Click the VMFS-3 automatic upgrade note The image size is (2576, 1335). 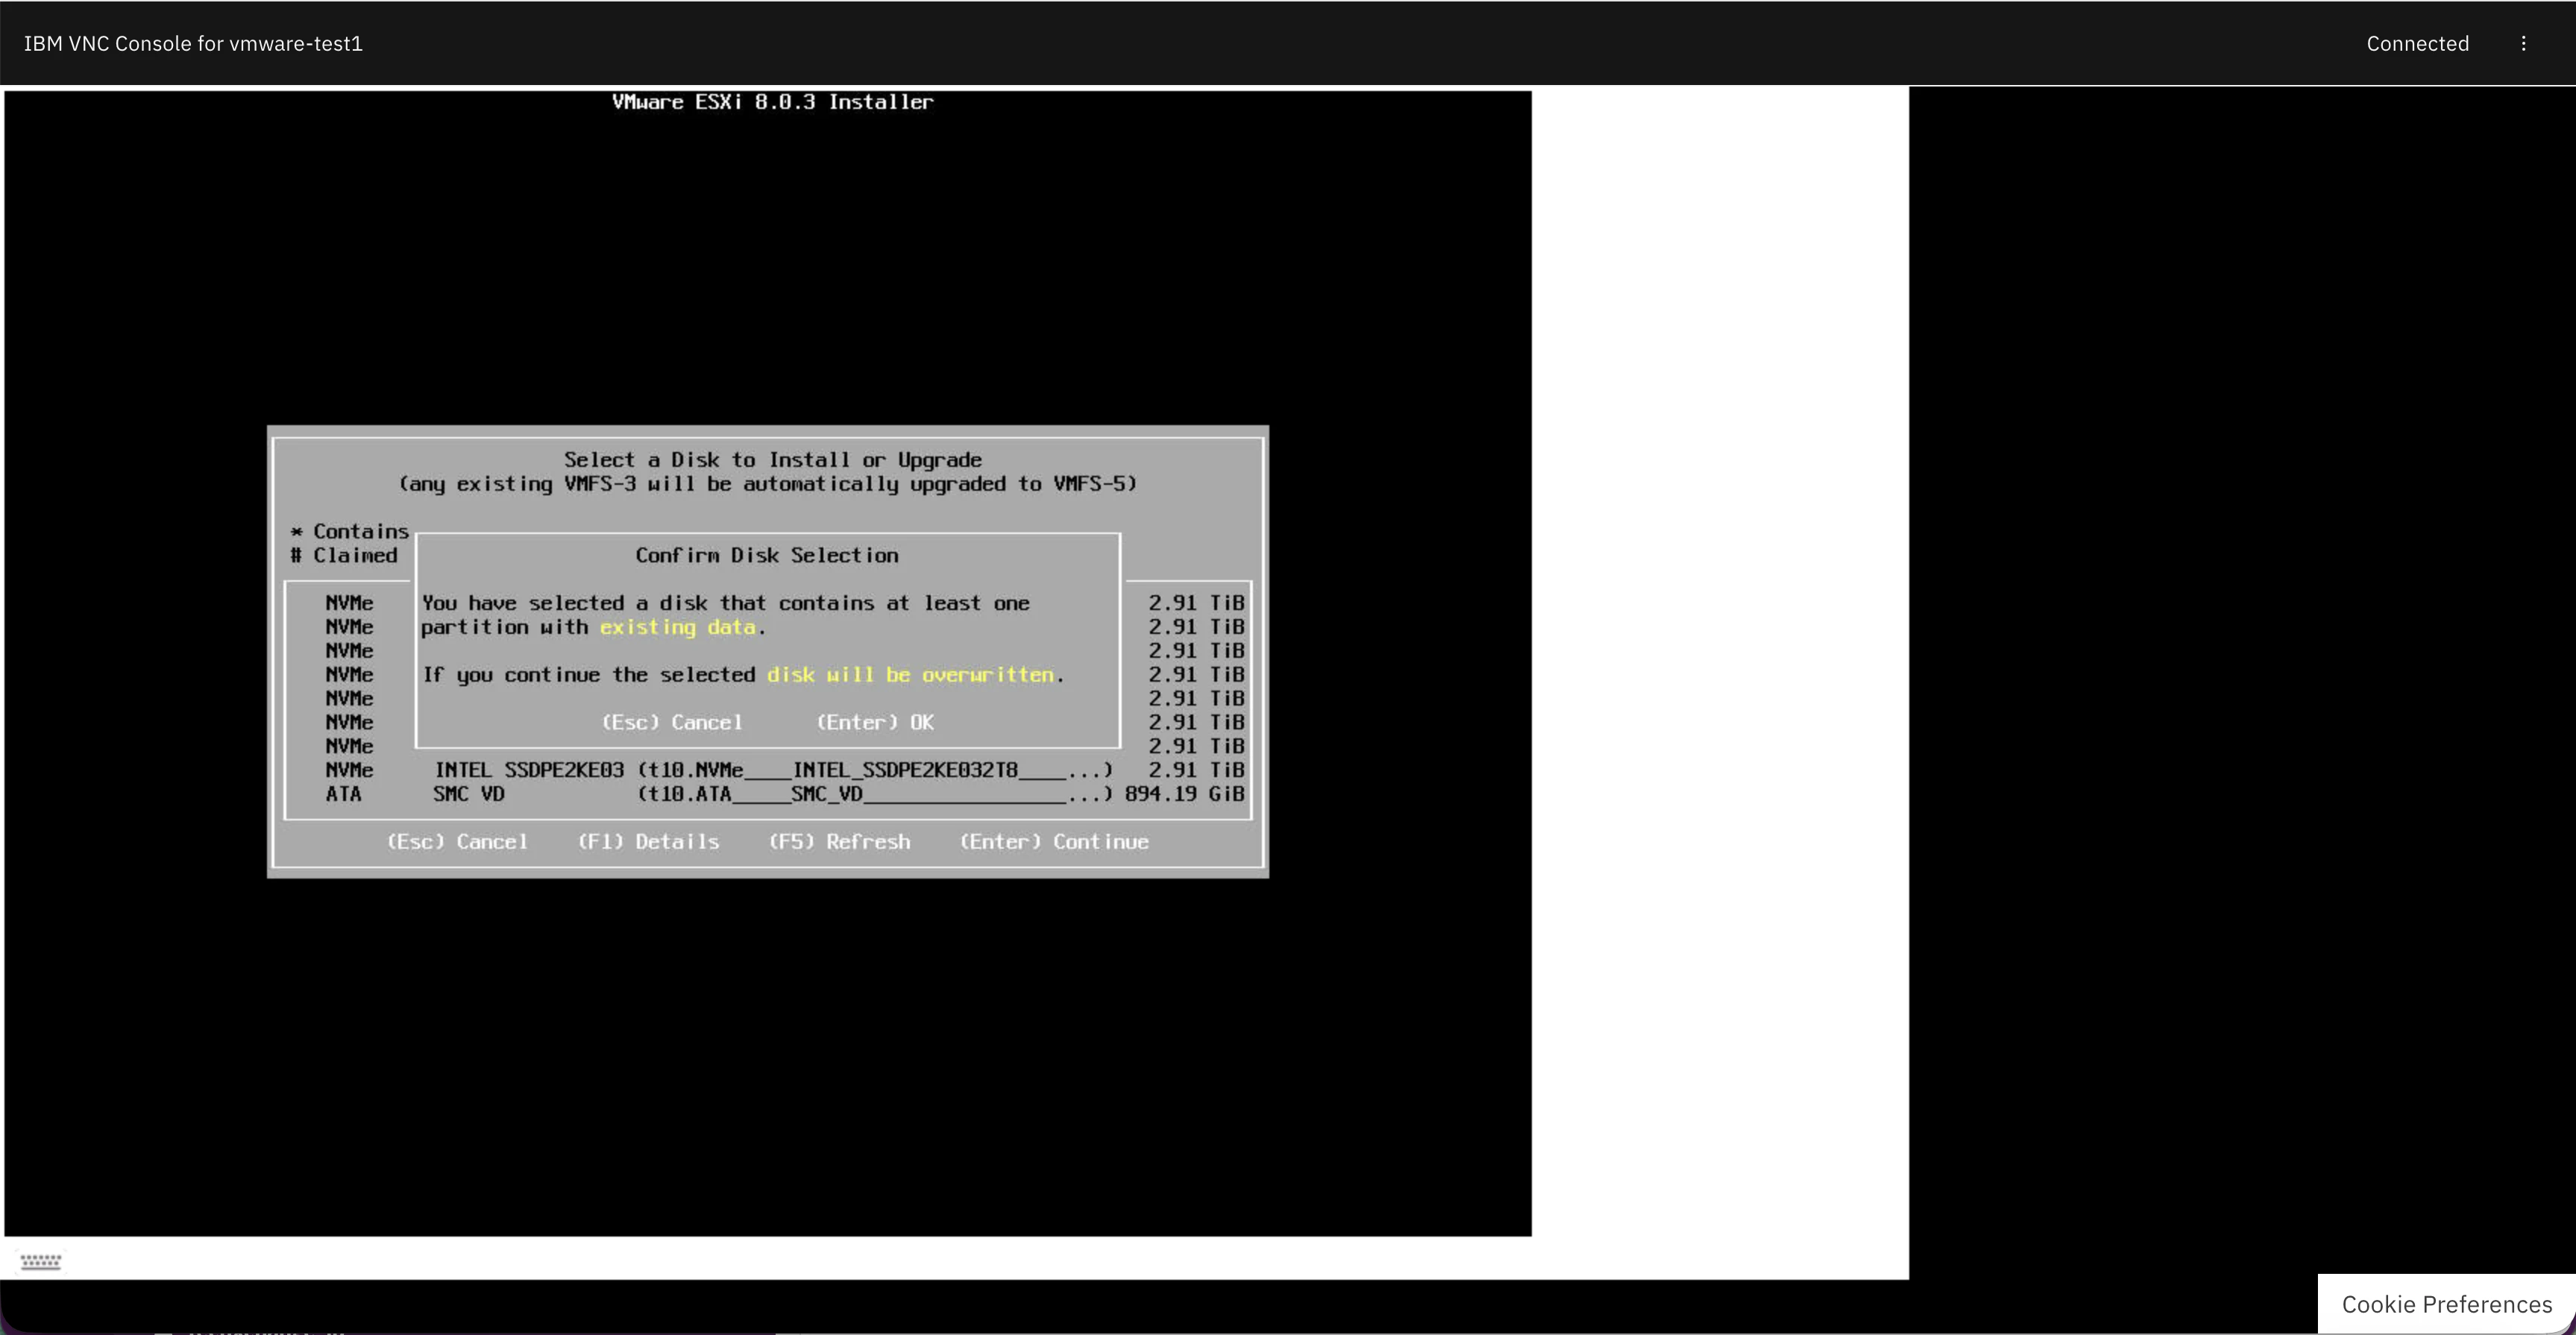(x=768, y=484)
